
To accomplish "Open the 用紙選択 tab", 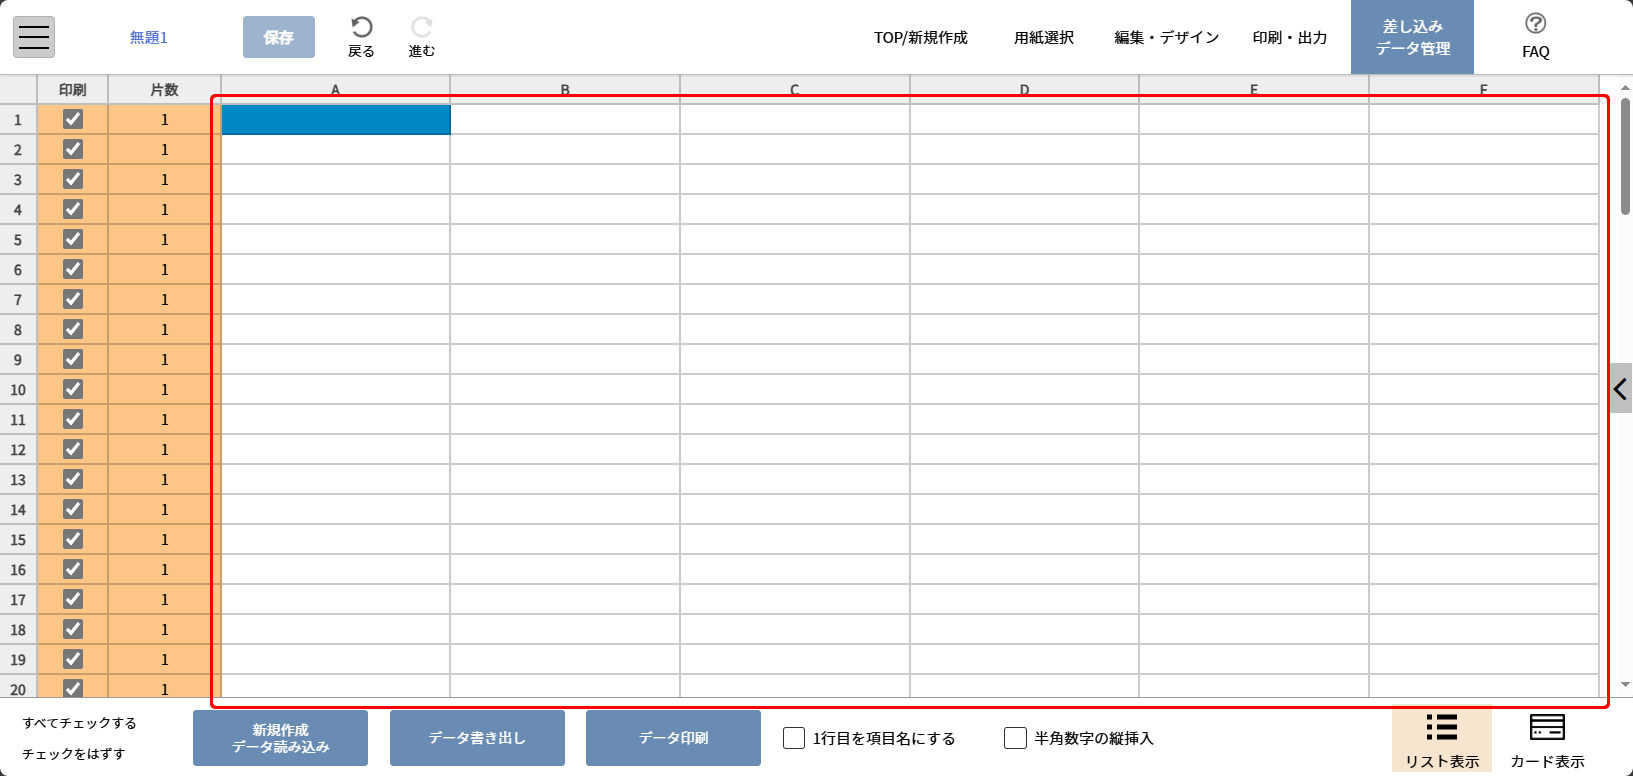I will [x=1043, y=38].
